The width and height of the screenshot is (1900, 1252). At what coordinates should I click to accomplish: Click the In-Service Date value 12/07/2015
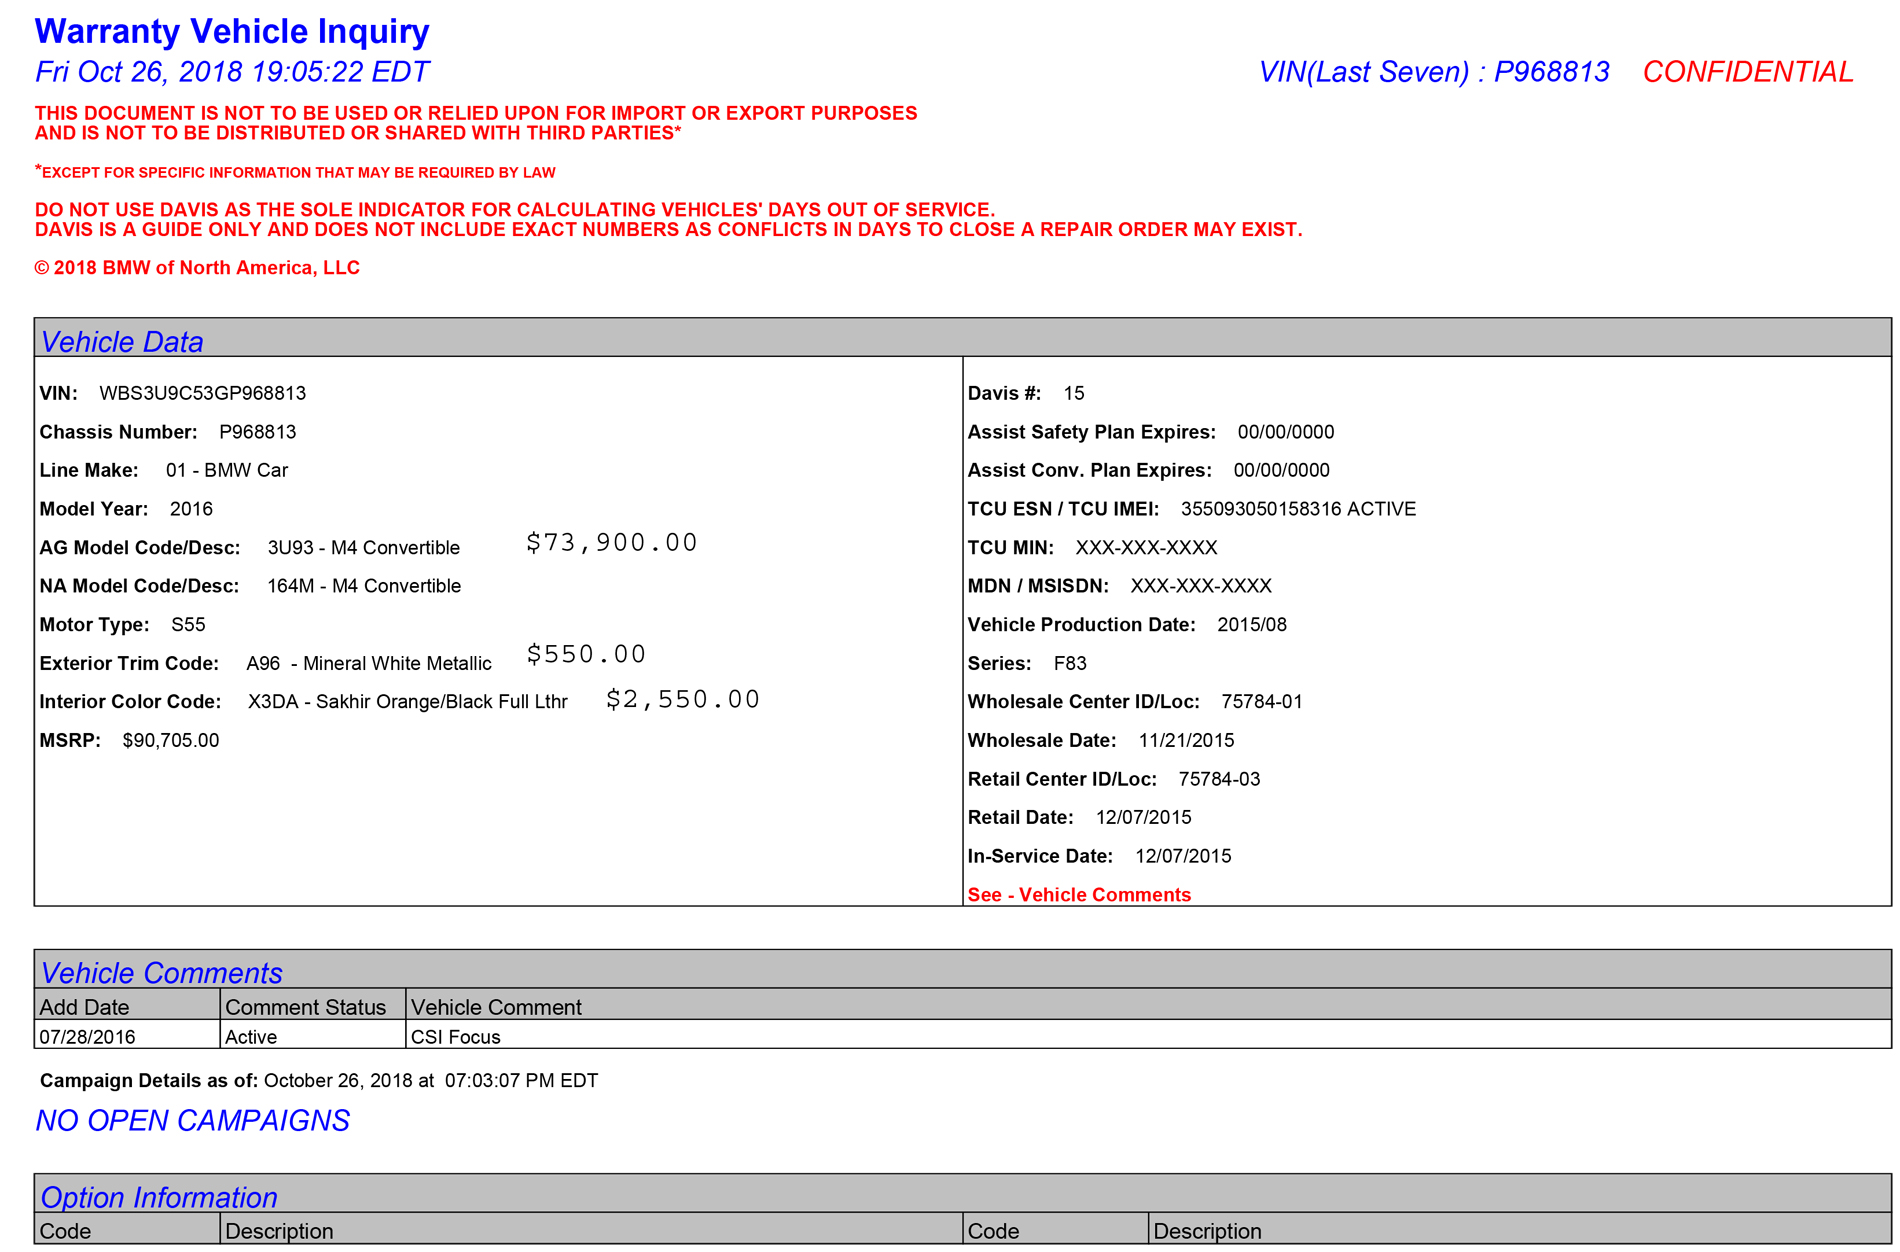tap(1183, 857)
